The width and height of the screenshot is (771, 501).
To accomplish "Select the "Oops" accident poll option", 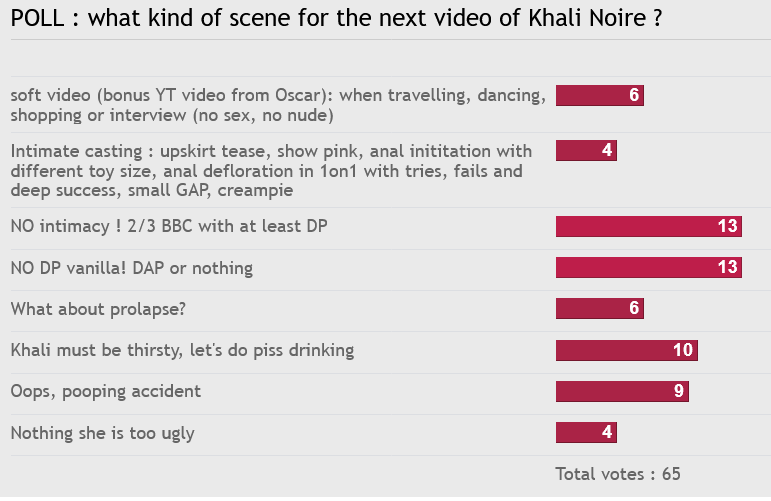I will click(105, 391).
